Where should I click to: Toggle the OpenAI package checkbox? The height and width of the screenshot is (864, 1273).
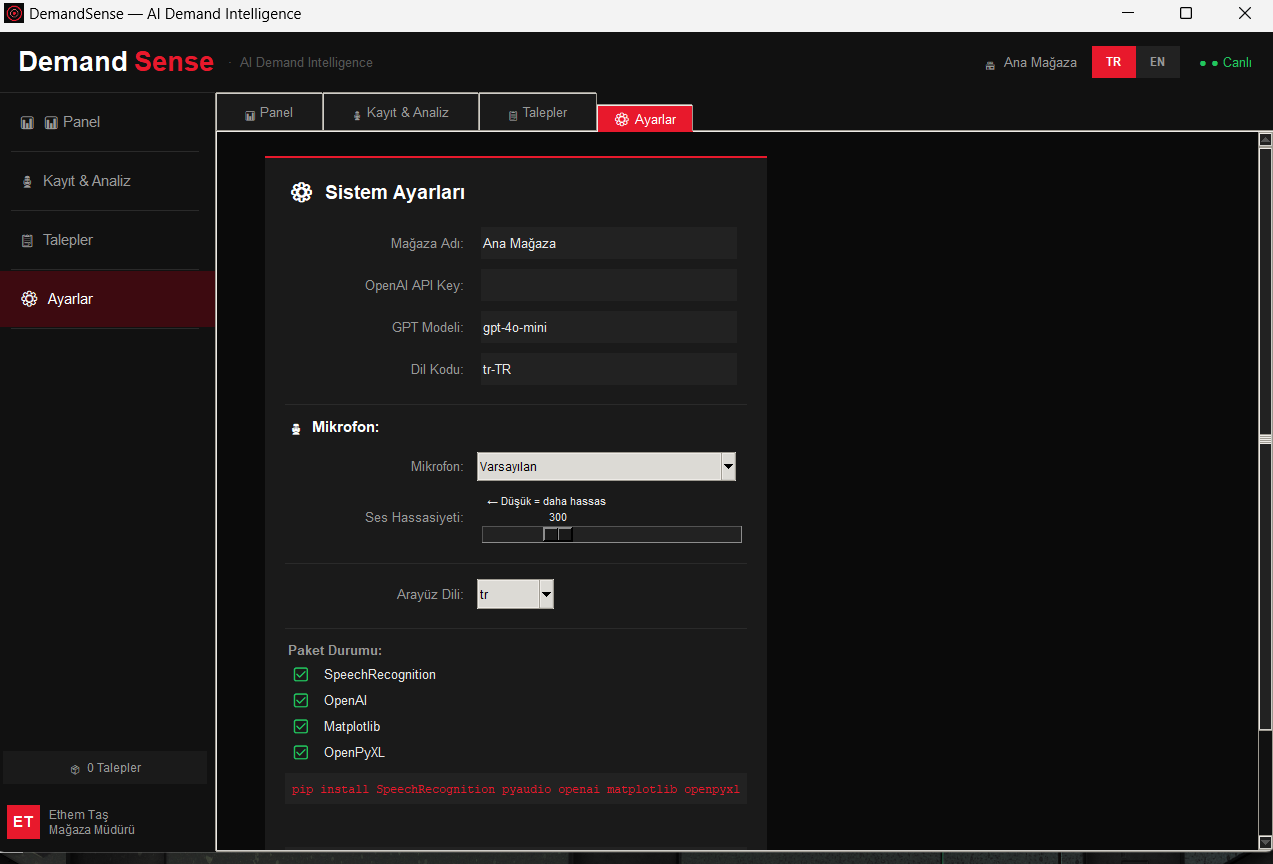(x=301, y=701)
